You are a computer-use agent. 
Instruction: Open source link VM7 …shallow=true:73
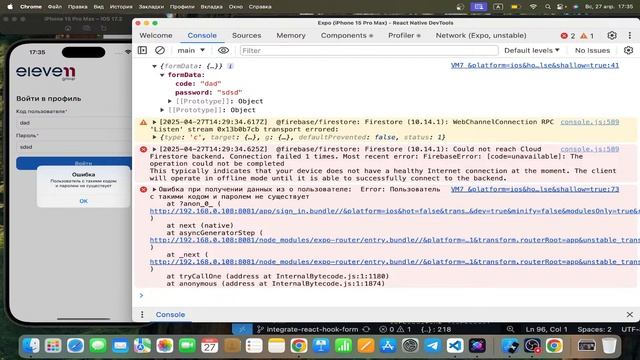pos(535,189)
